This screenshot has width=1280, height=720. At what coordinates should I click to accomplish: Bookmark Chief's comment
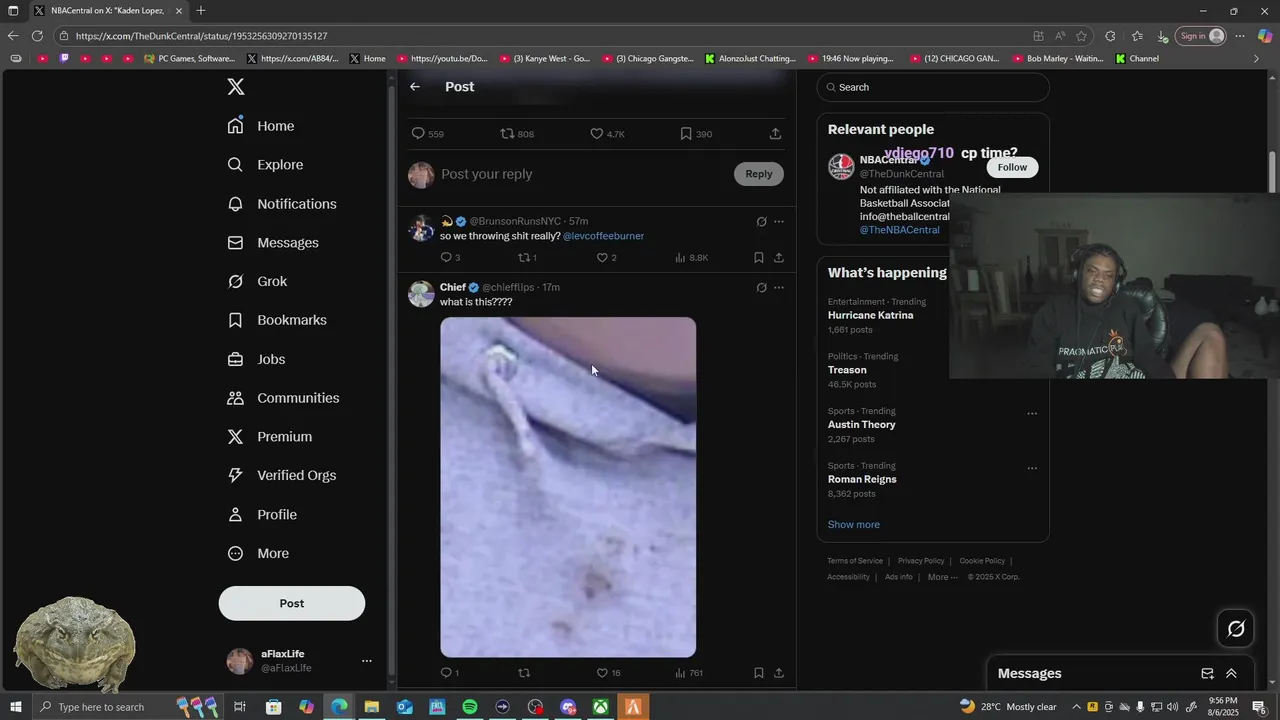pos(759,673)
